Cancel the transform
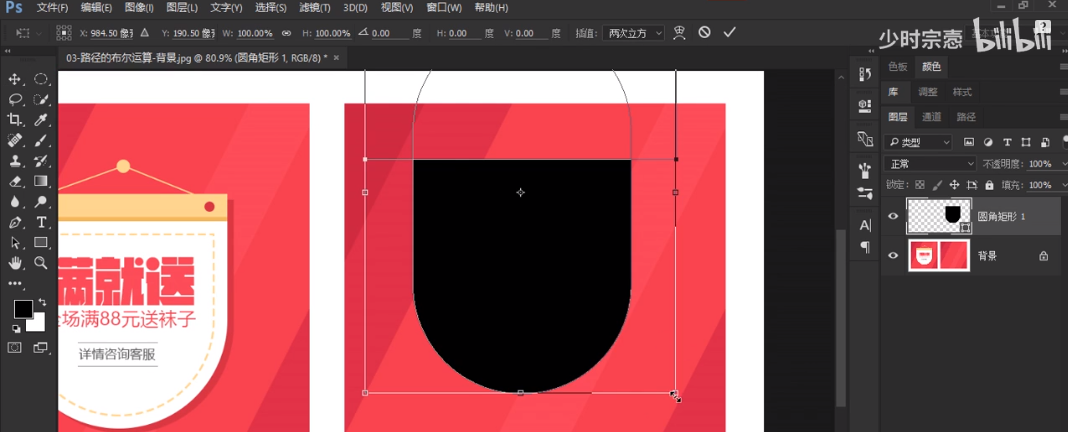Image resolution: width=1068 pixels, height=432 pixels. coord(704,32)
